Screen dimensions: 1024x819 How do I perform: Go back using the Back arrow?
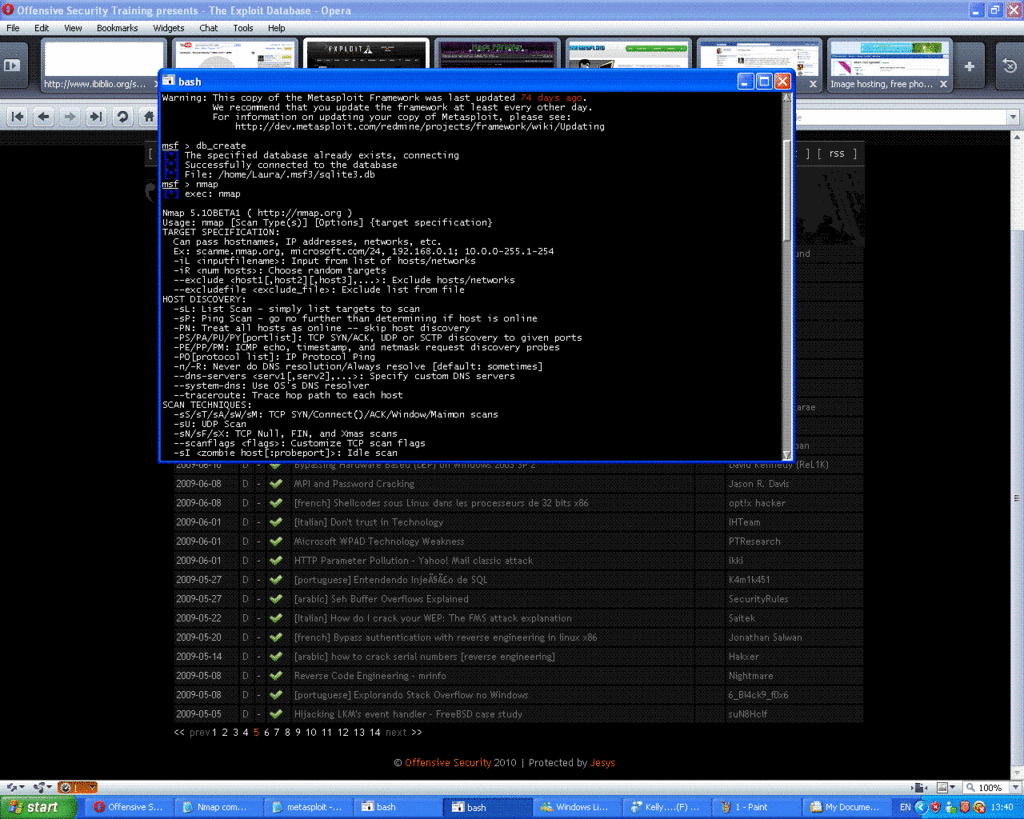pyautogui.click(x=44, y=117)
